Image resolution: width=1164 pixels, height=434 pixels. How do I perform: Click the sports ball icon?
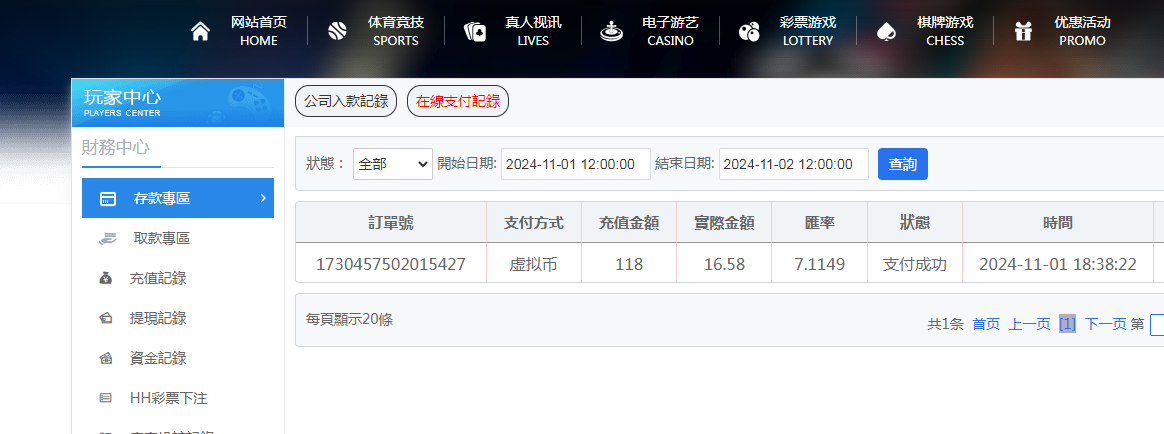pos(337,32)
